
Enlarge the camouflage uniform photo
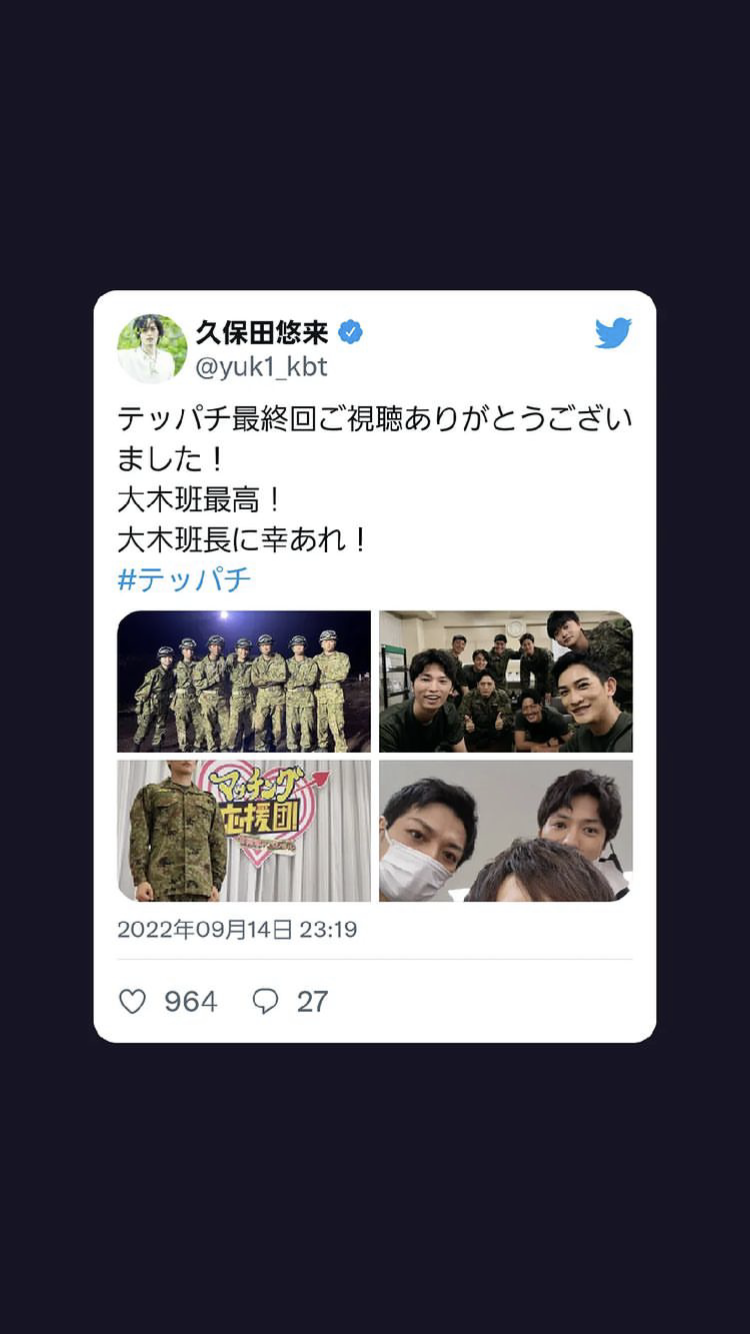[244, 831]
